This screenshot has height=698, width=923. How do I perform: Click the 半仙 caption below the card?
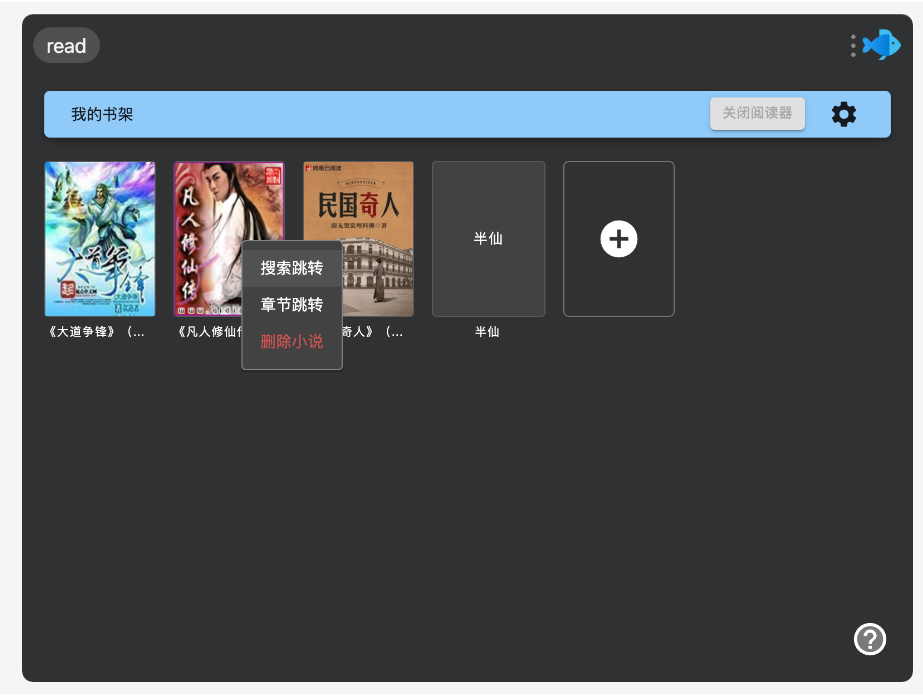coord(487,332)
